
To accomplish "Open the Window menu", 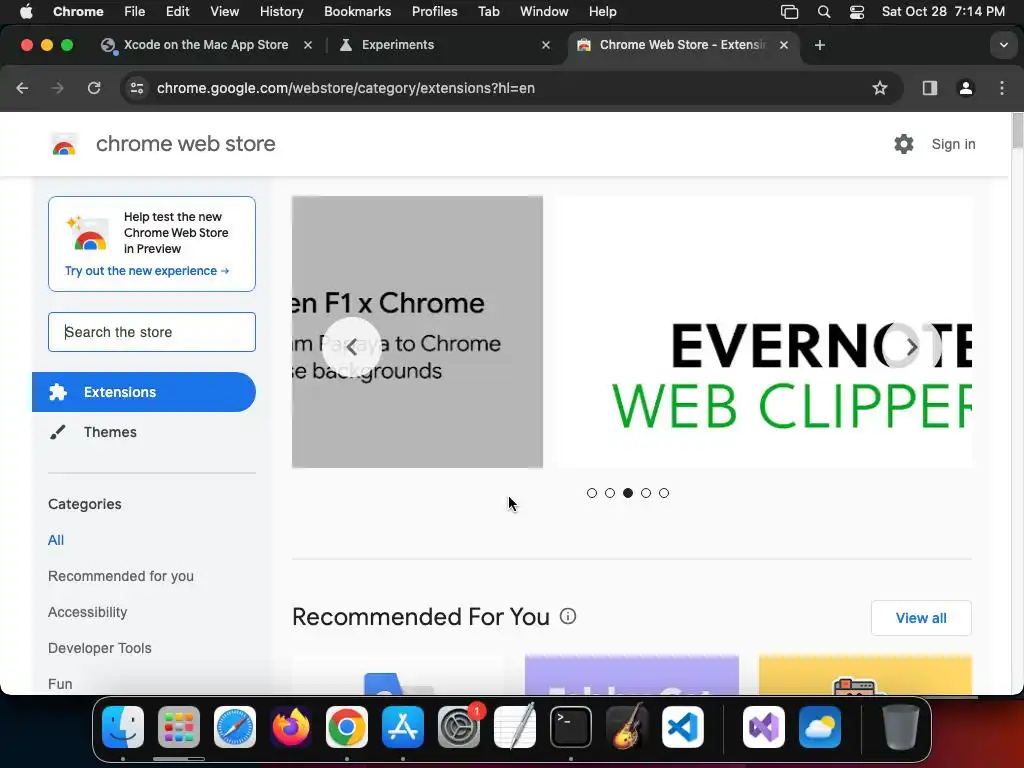I will tap(544, 12).
